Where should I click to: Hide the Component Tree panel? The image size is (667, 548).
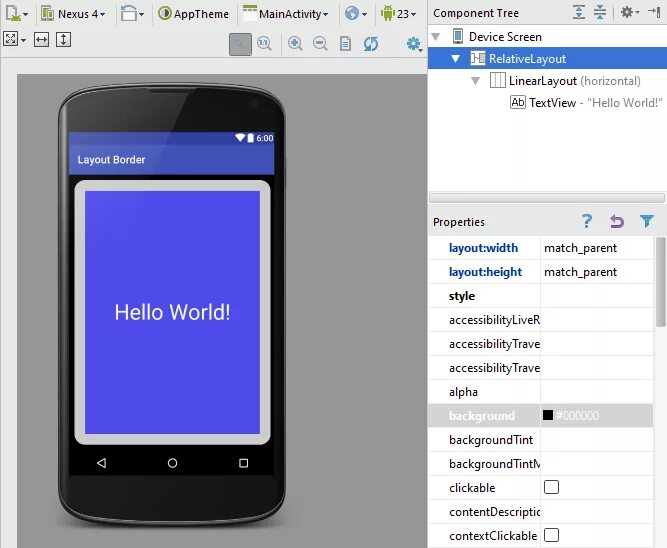(654, 12)
